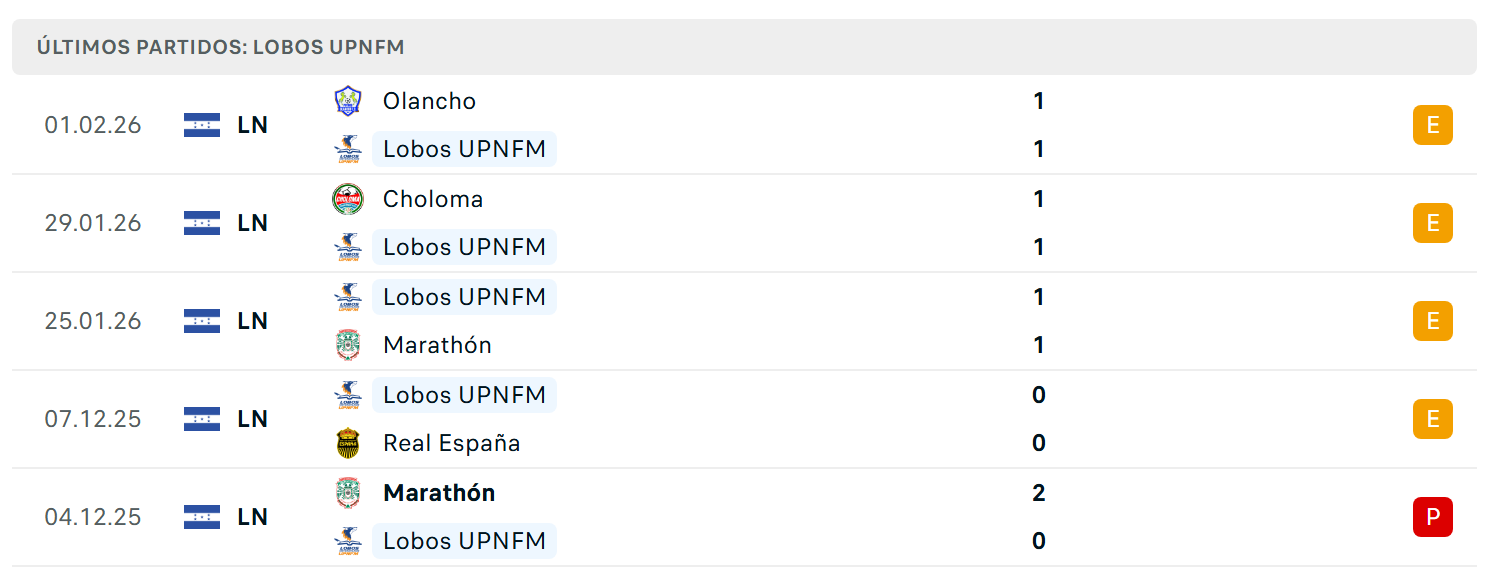Click the E draw badge for 07.12.25
Image resolution: width=1493 pixels, height=580 pixels.
tap(1432, 419)
